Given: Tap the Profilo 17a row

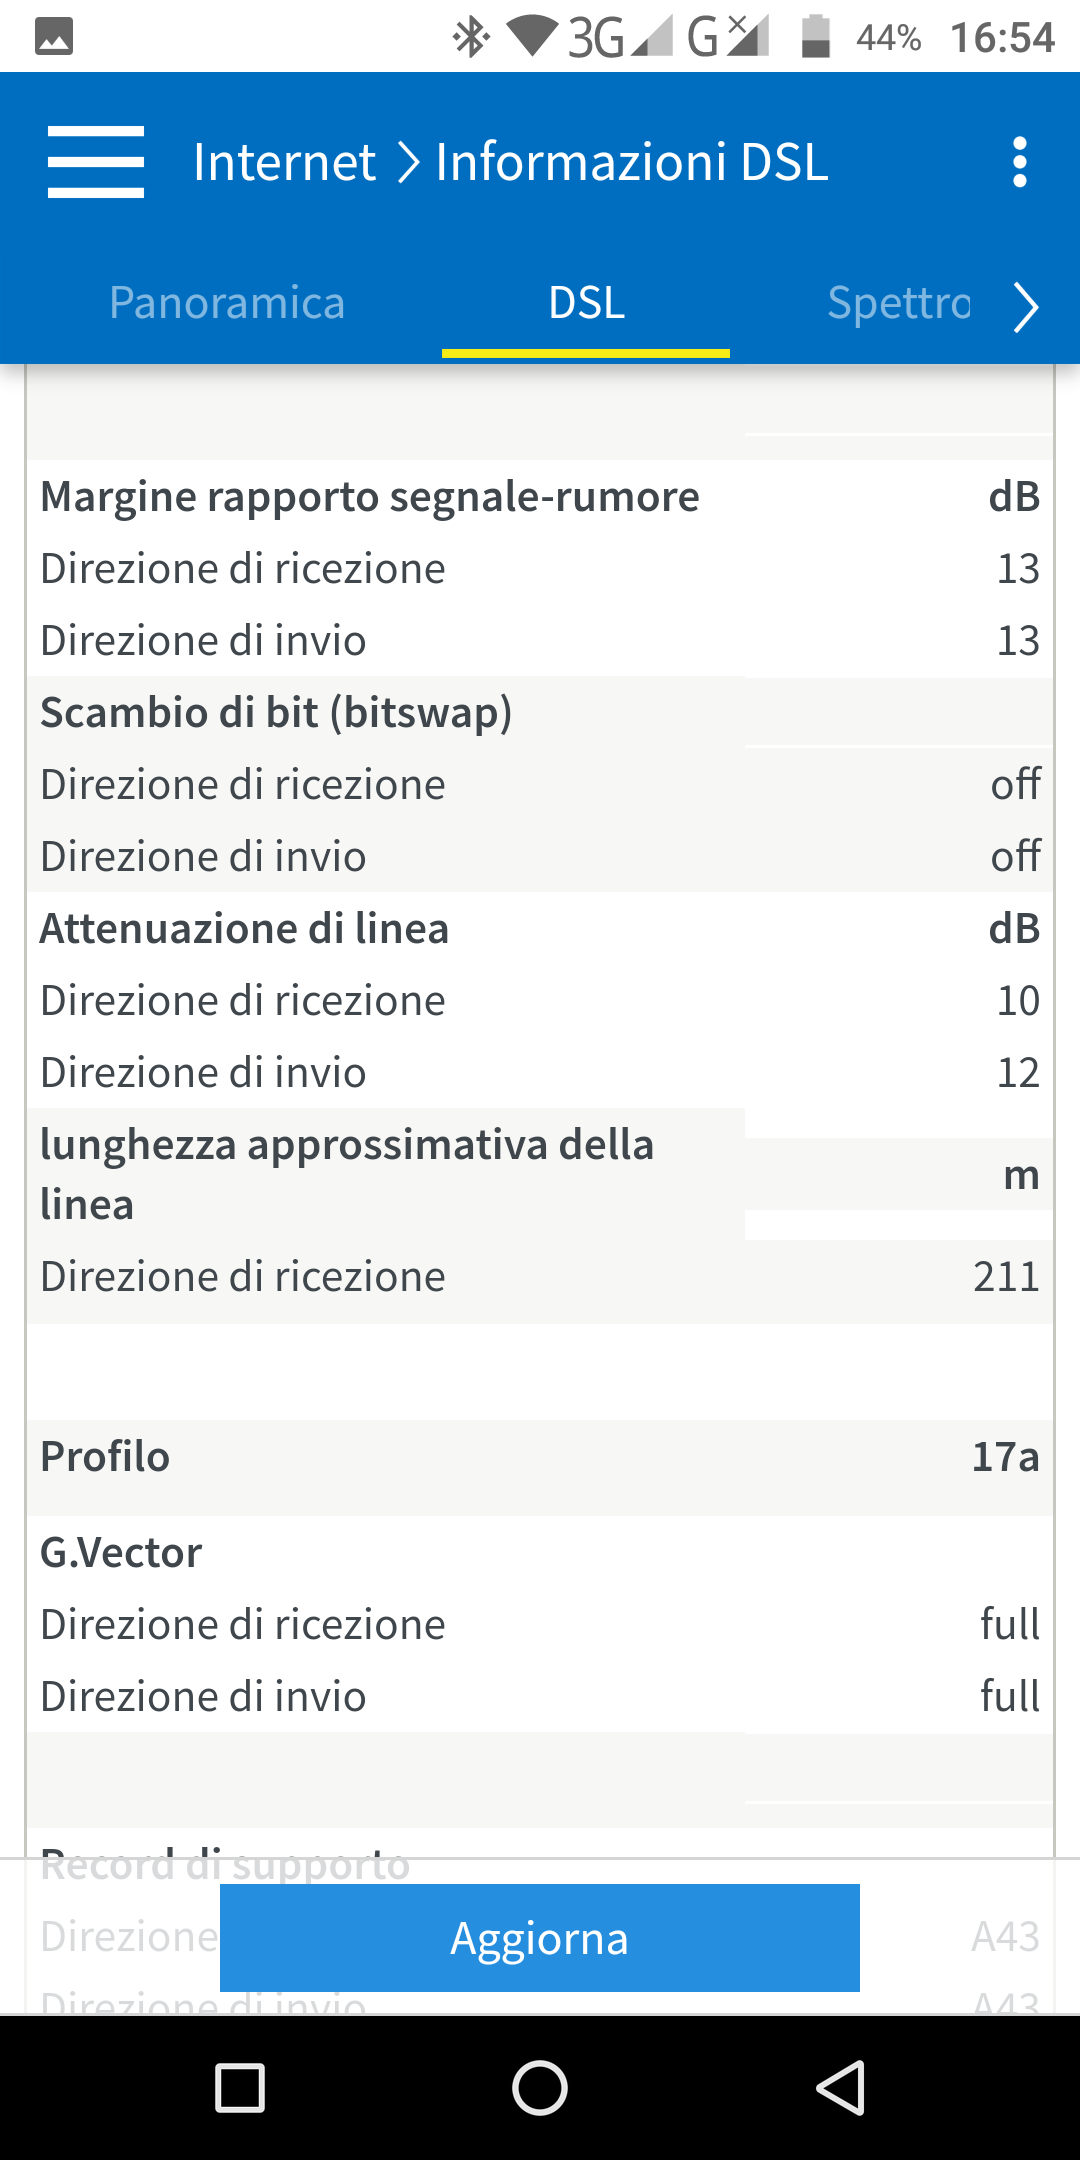Looking at the screenshot, I should [x=540, y=1457].
